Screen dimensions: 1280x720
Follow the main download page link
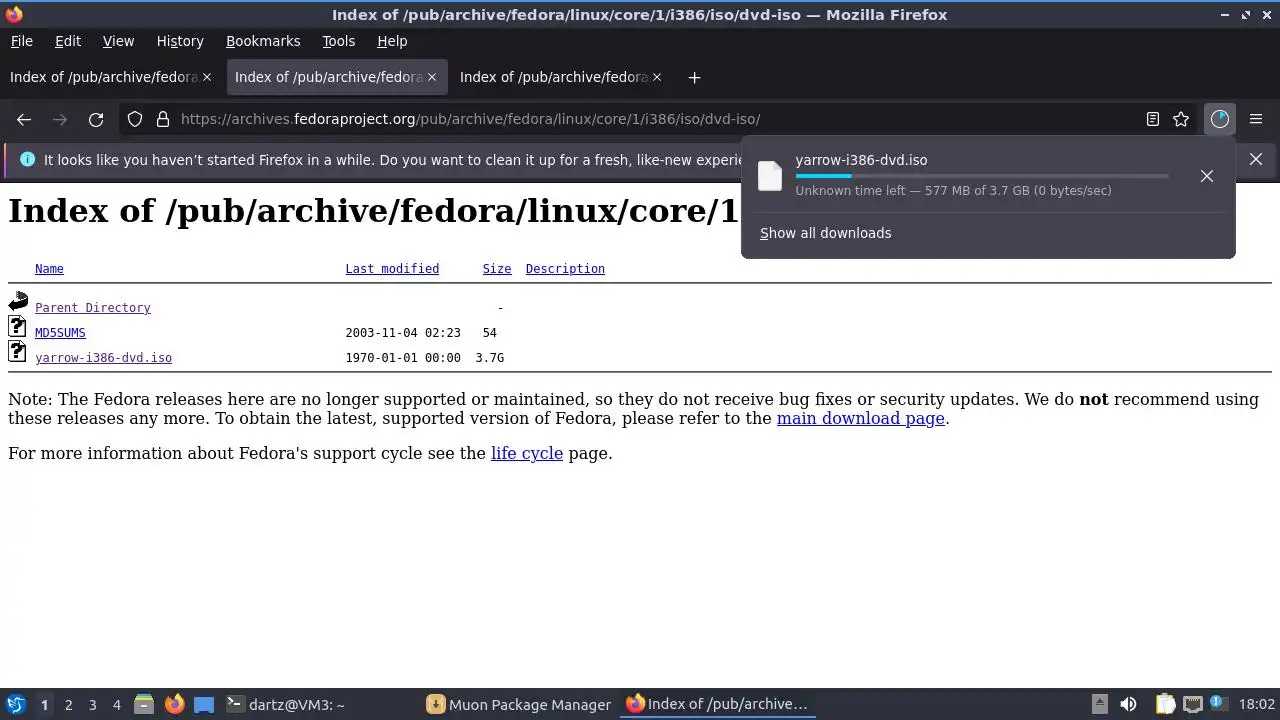[x=861, y=418]
